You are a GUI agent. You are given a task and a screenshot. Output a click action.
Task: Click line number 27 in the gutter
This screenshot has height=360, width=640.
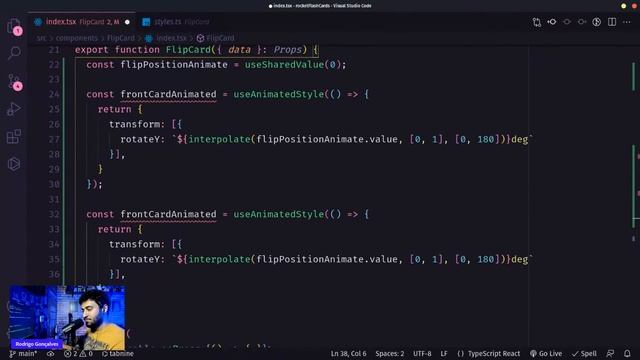point(54,140)
